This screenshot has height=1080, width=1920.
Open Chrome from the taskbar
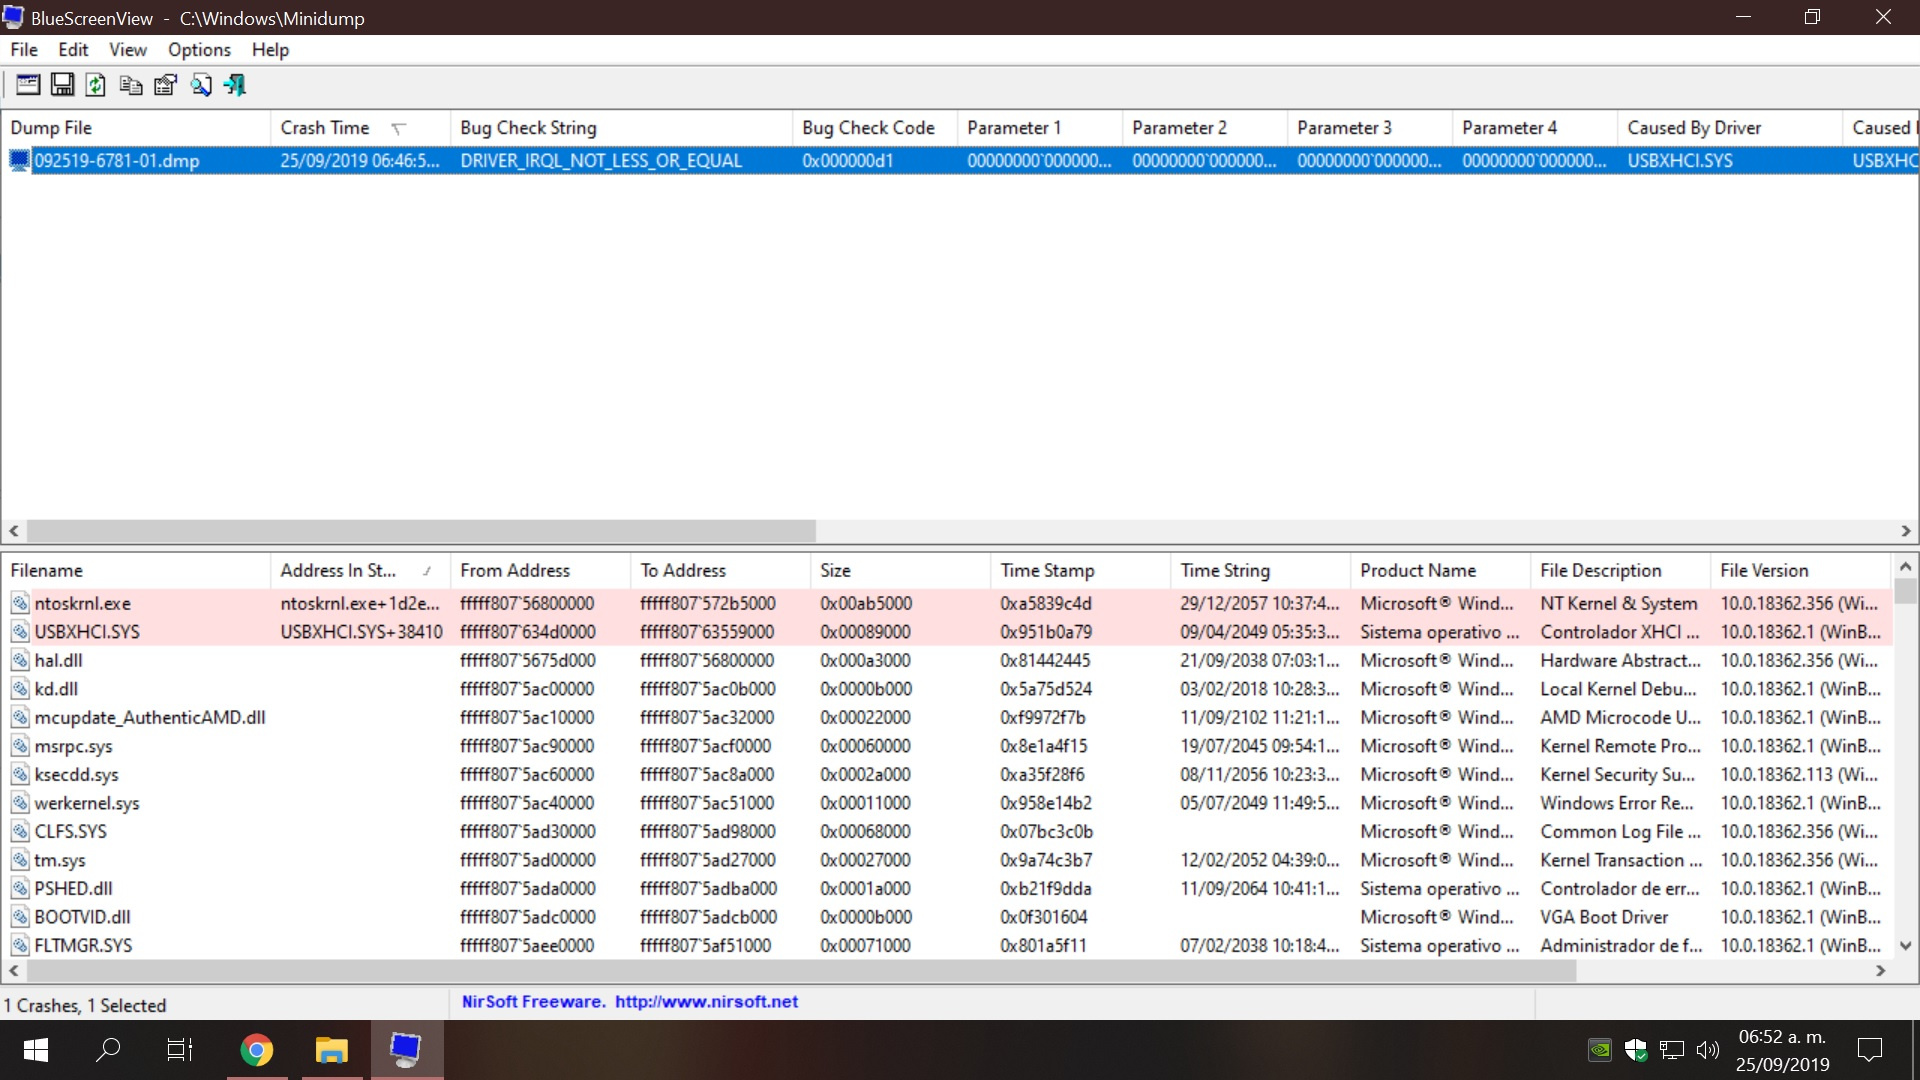tap(257, 1050)
